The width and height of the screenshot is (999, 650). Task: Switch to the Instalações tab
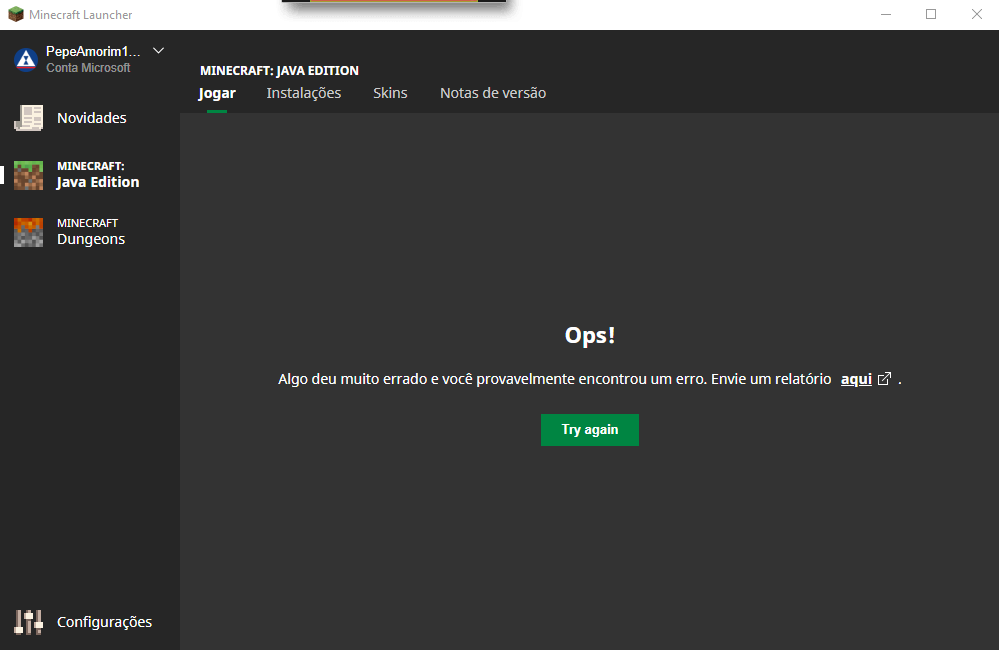tap(304, 93)
